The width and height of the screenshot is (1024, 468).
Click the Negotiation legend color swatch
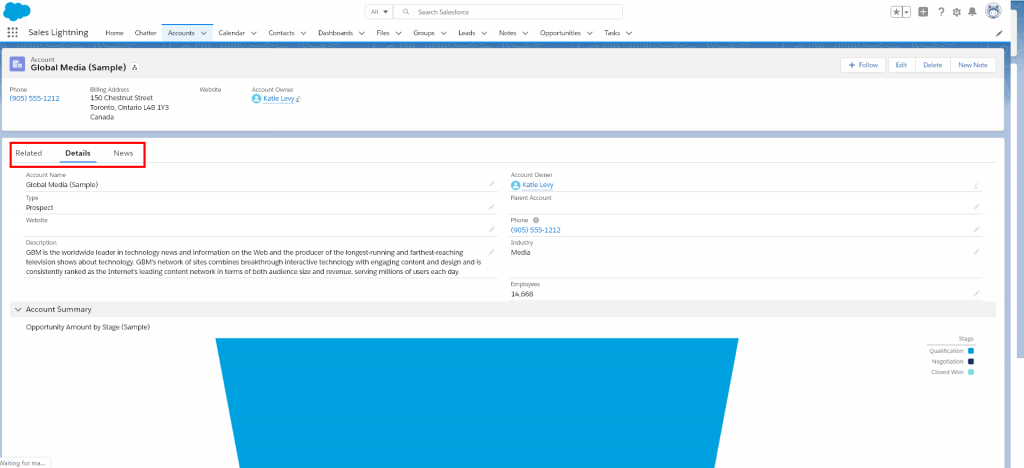971,362
